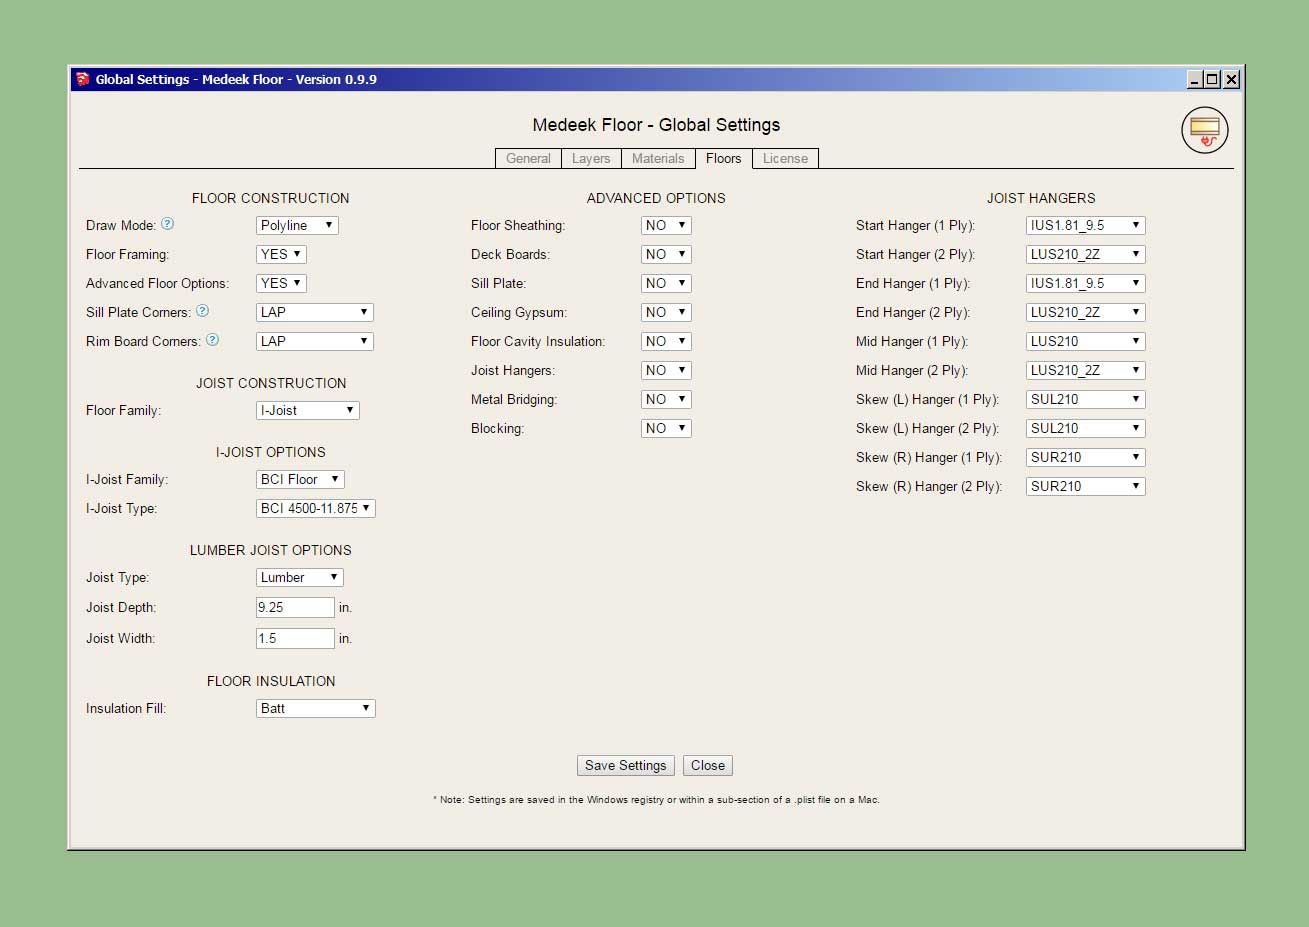
Task: Open the Skew (L) Hanger (1 Ply) dropdown
Action: tap(1086, 399)
